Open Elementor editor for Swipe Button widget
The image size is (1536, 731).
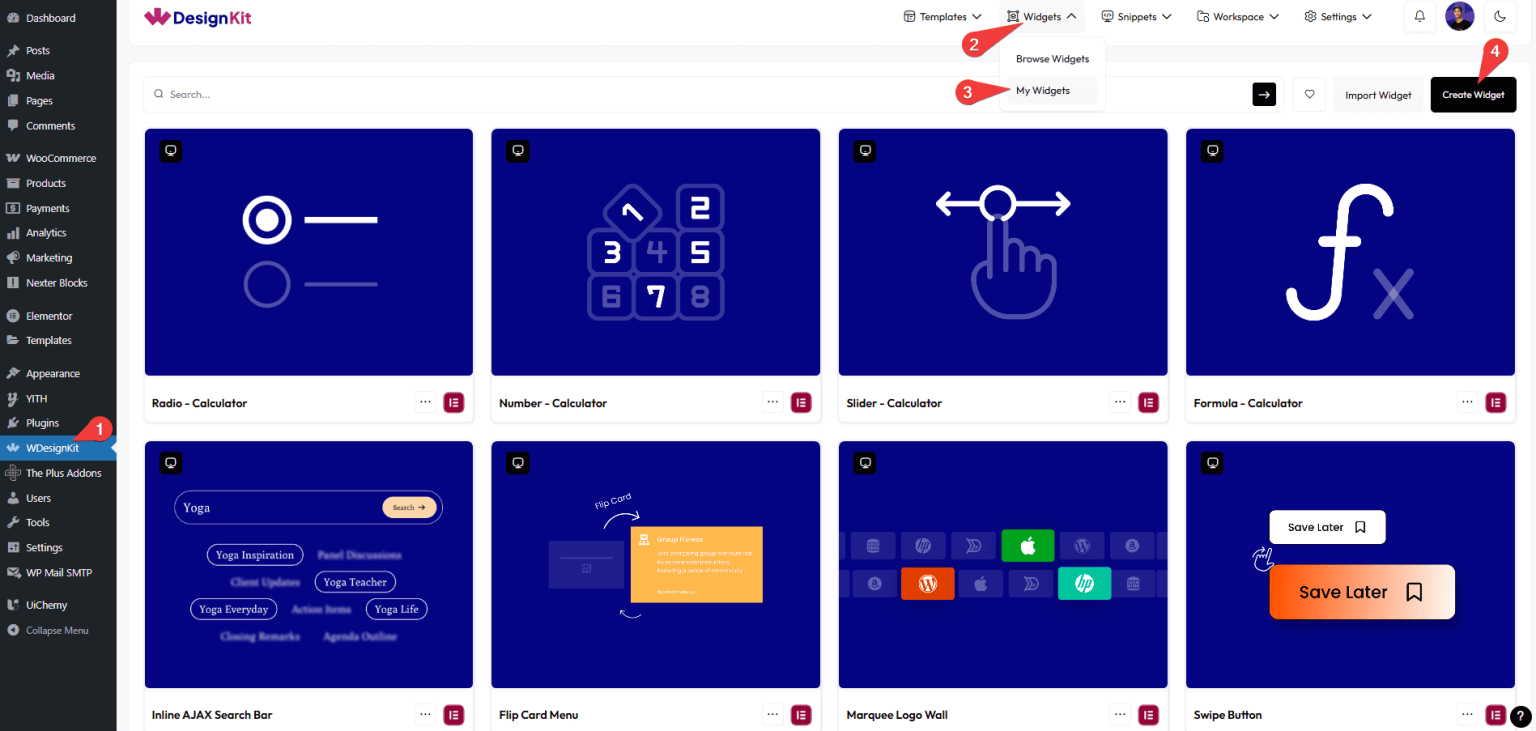coord(1495,715)
